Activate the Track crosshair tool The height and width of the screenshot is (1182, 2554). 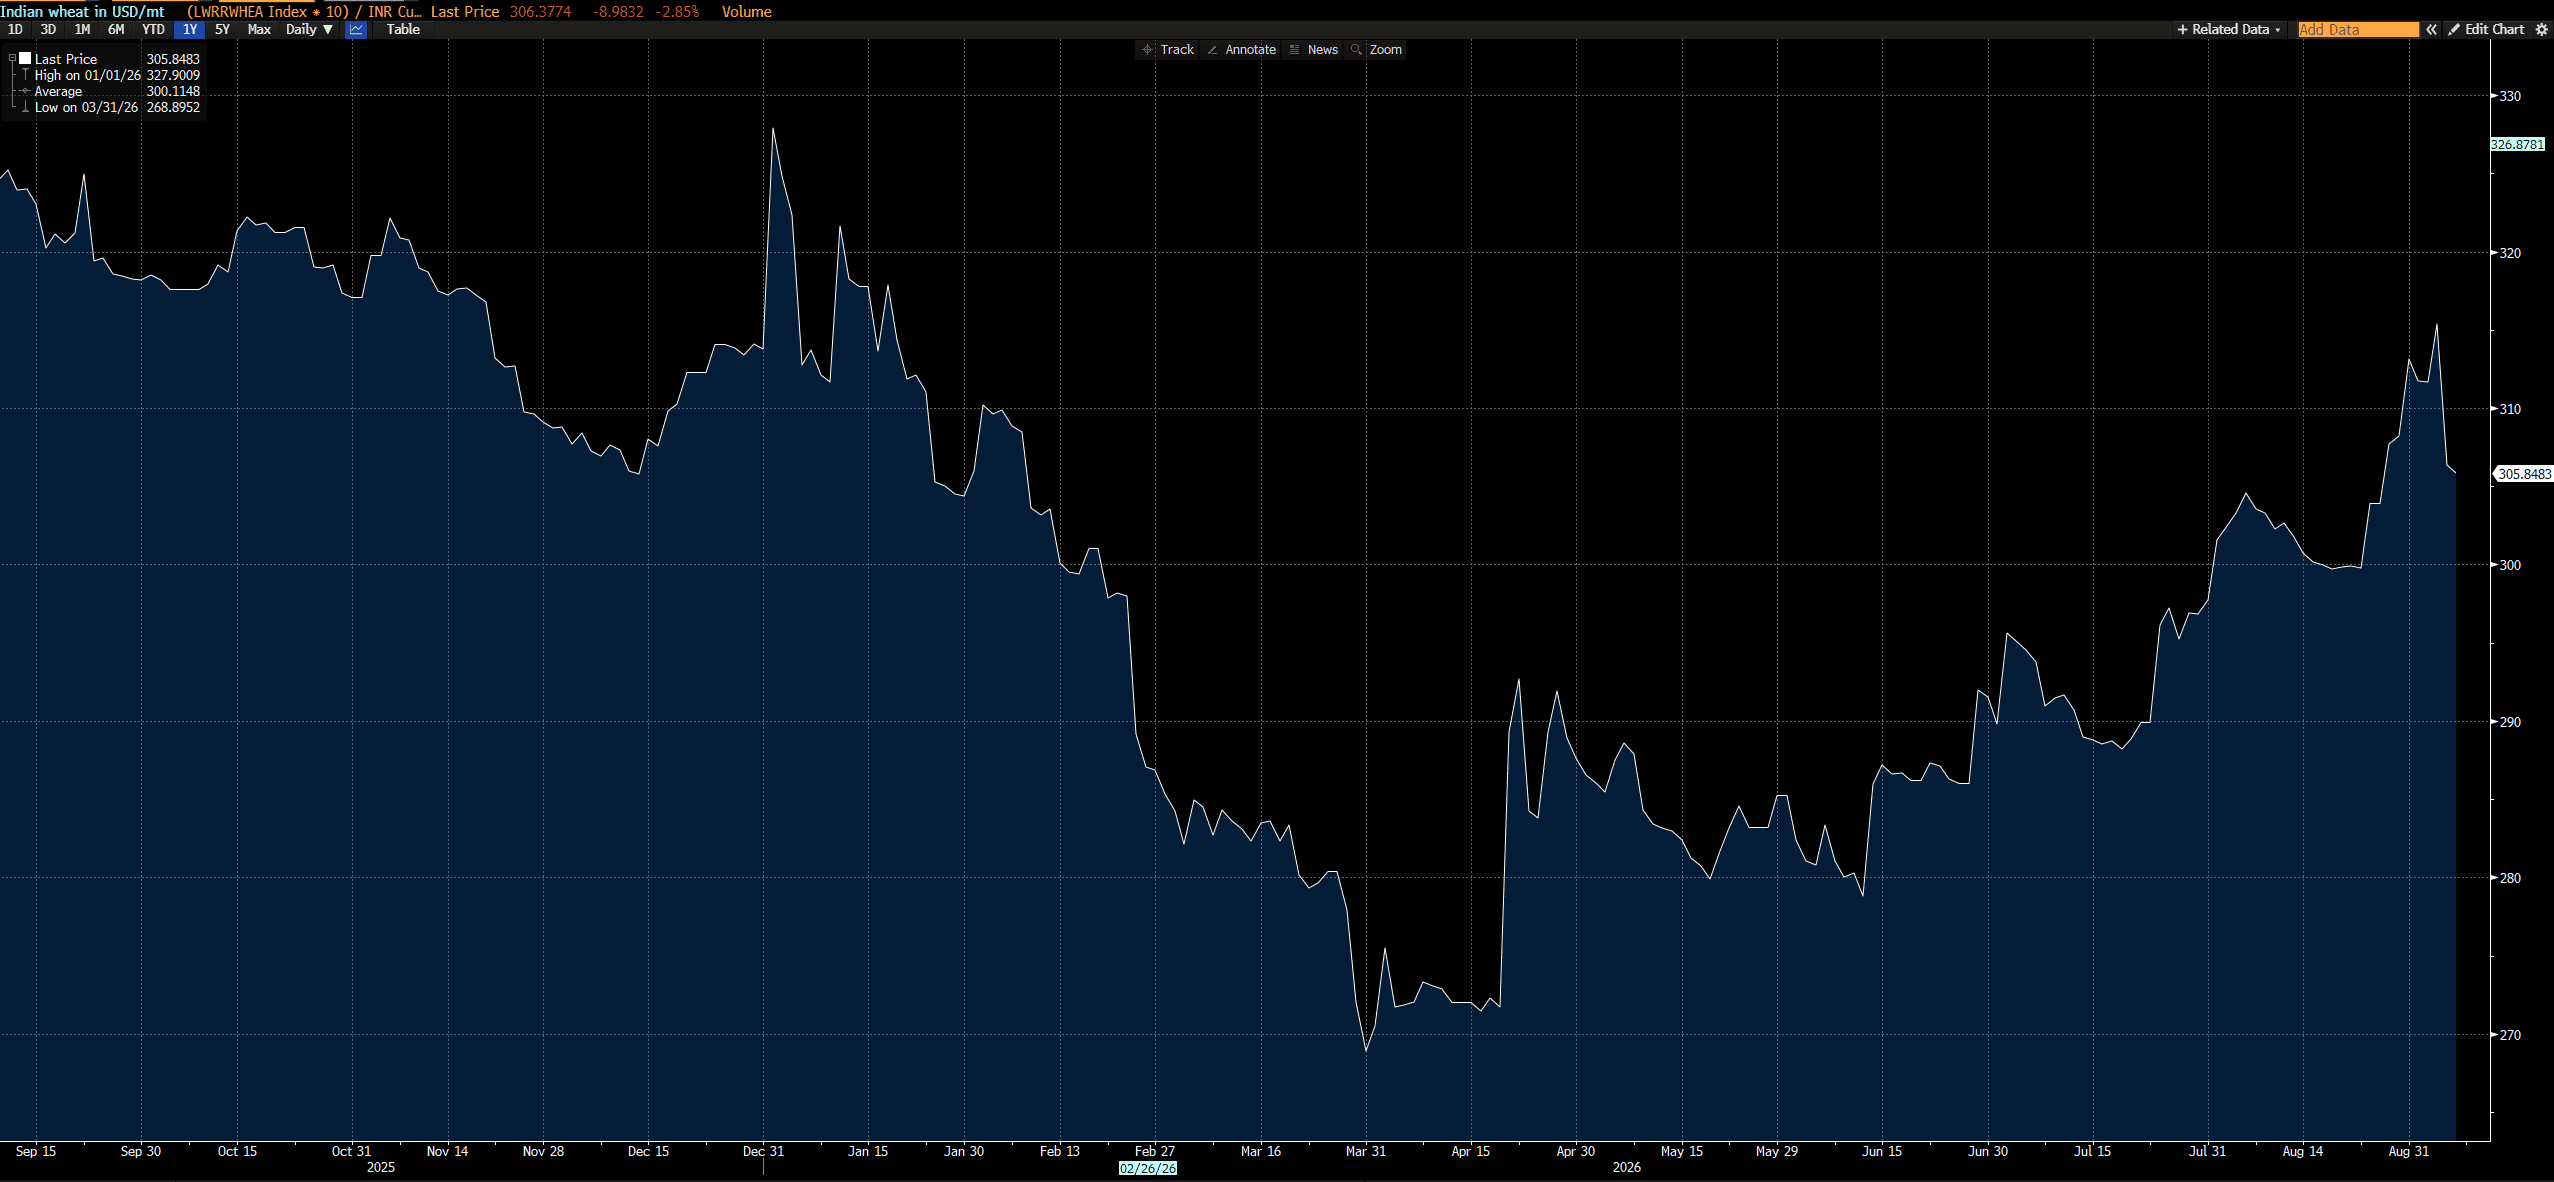pyautogui.click(x=1168, y=50)
